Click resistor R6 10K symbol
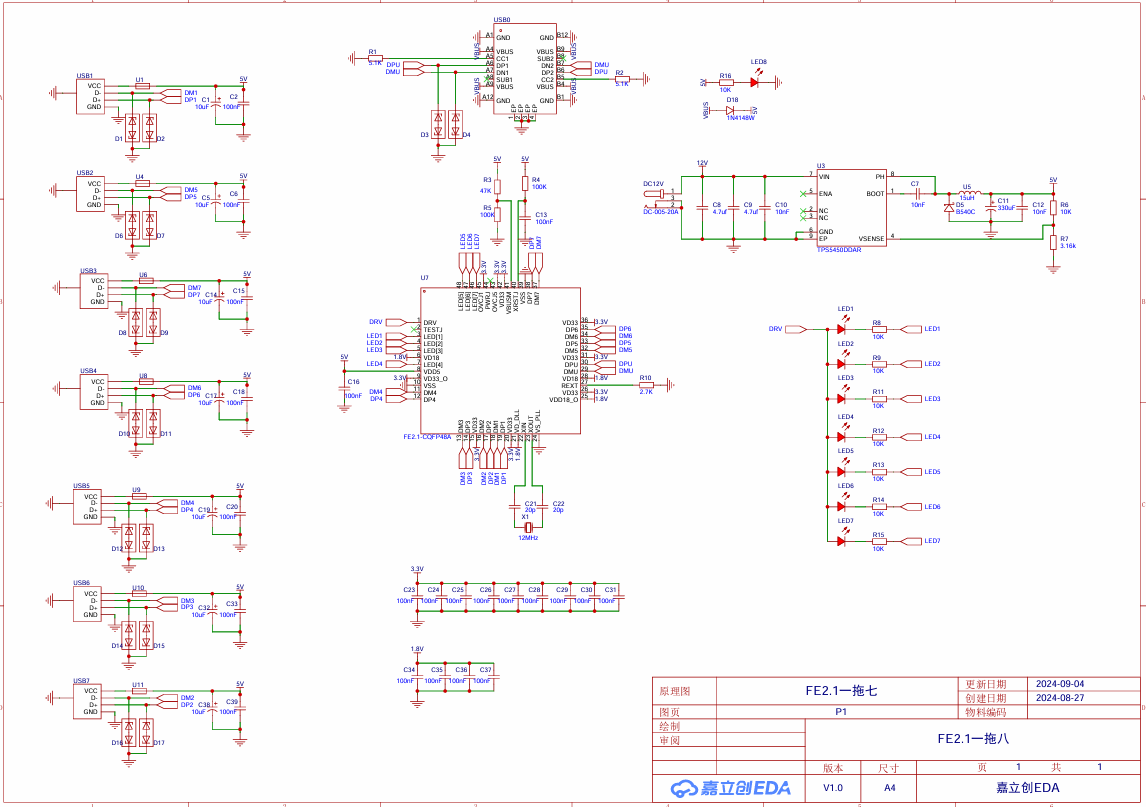The width and height of the screenshot is (1146, 807). pyautogui.click(x=1053, y=208)
